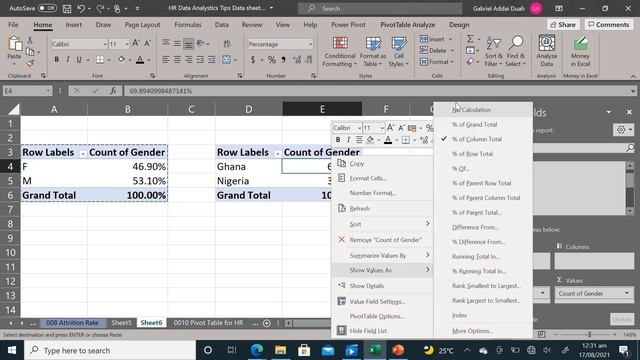Viewport: 640px width, 360px height.
Task: Open Row Labels filter dropdown in column D
Action: coord(277,153)
